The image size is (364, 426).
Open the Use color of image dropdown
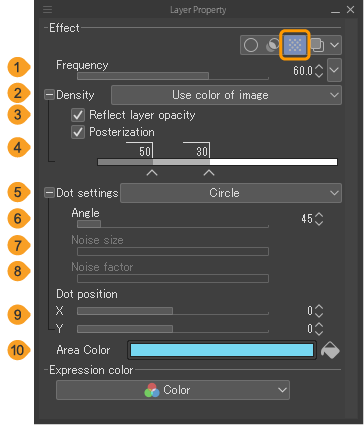(226, 95)
